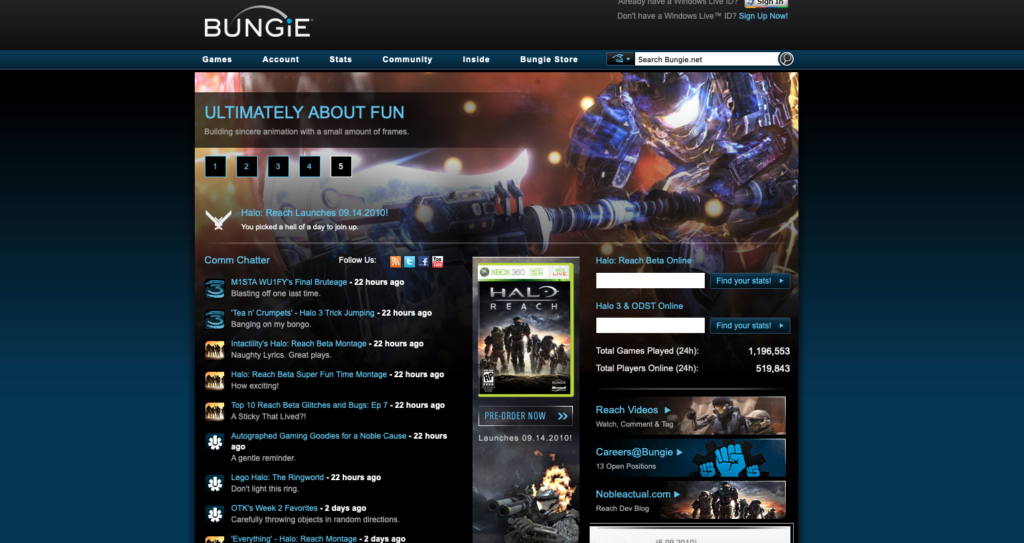The height and width of the screenshot is (543, 1024).
Task: Click the Search Bungie.net field
Action: click(x=707, y=59)
